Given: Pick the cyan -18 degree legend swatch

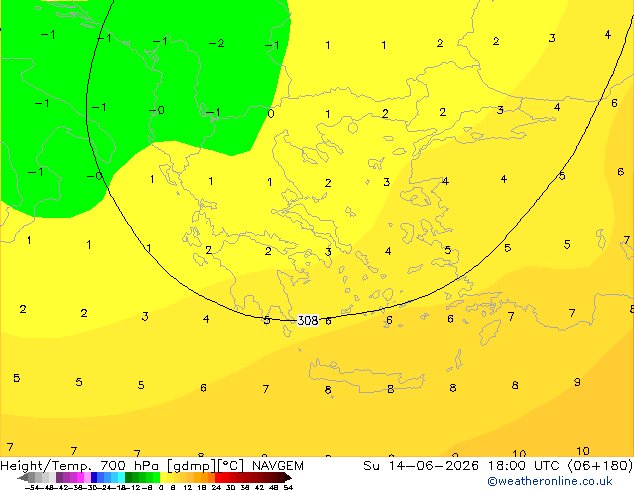Looking at the screenshot, I should 121,477.
